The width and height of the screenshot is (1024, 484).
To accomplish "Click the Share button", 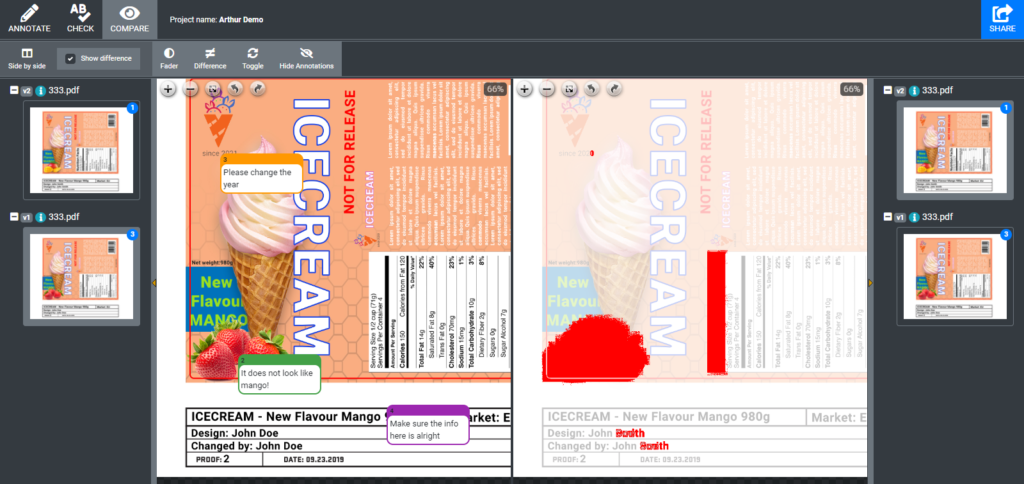I will (1002, 20).
